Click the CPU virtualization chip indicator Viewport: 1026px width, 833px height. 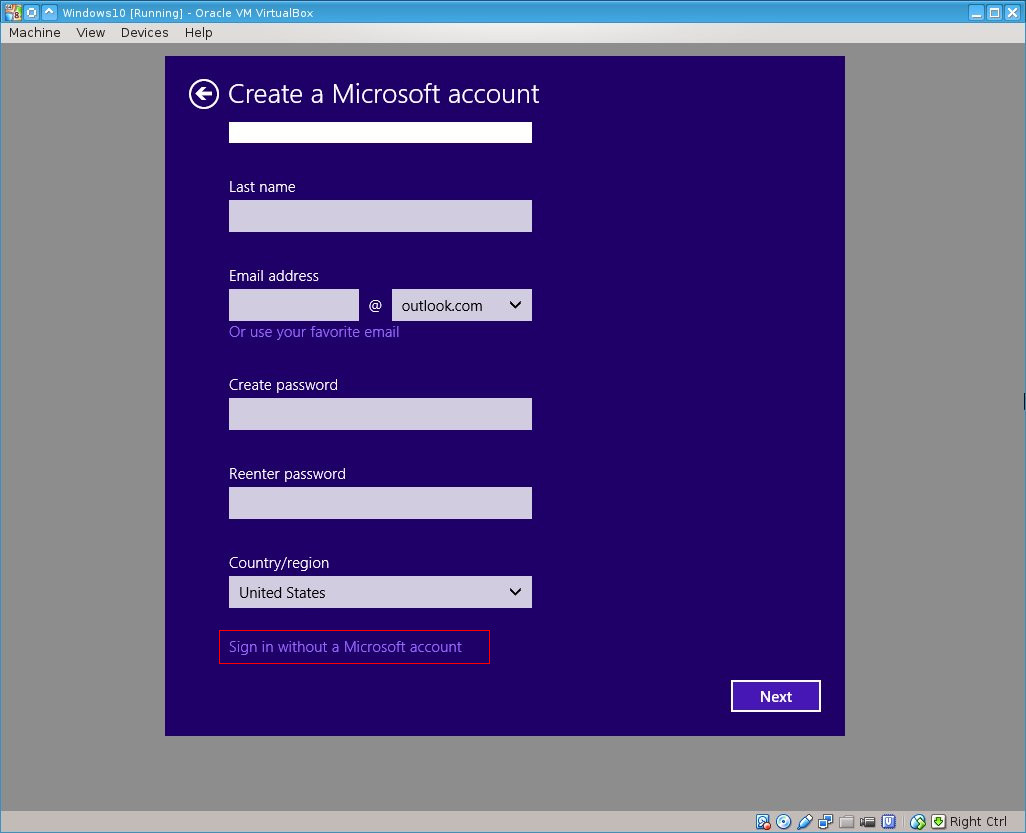click(x=889, y=821)
